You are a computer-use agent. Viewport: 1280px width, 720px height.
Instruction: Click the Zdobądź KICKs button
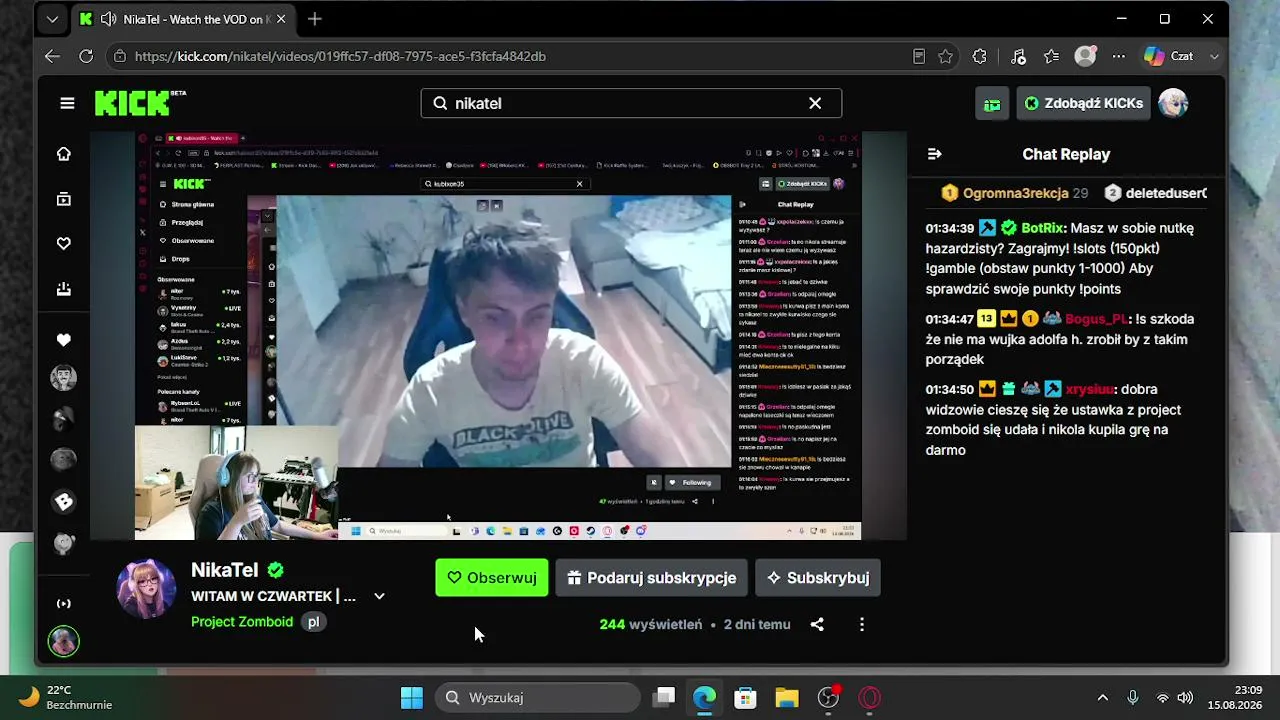1084,103
